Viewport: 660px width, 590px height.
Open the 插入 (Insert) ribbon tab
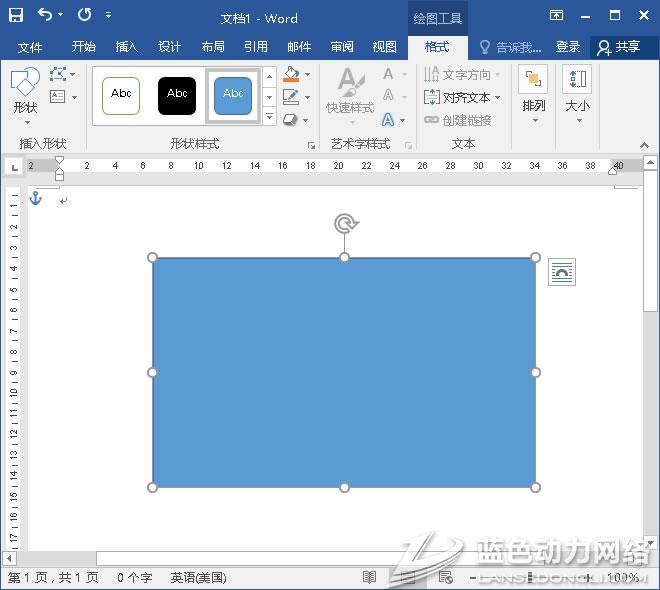(127, 47)
